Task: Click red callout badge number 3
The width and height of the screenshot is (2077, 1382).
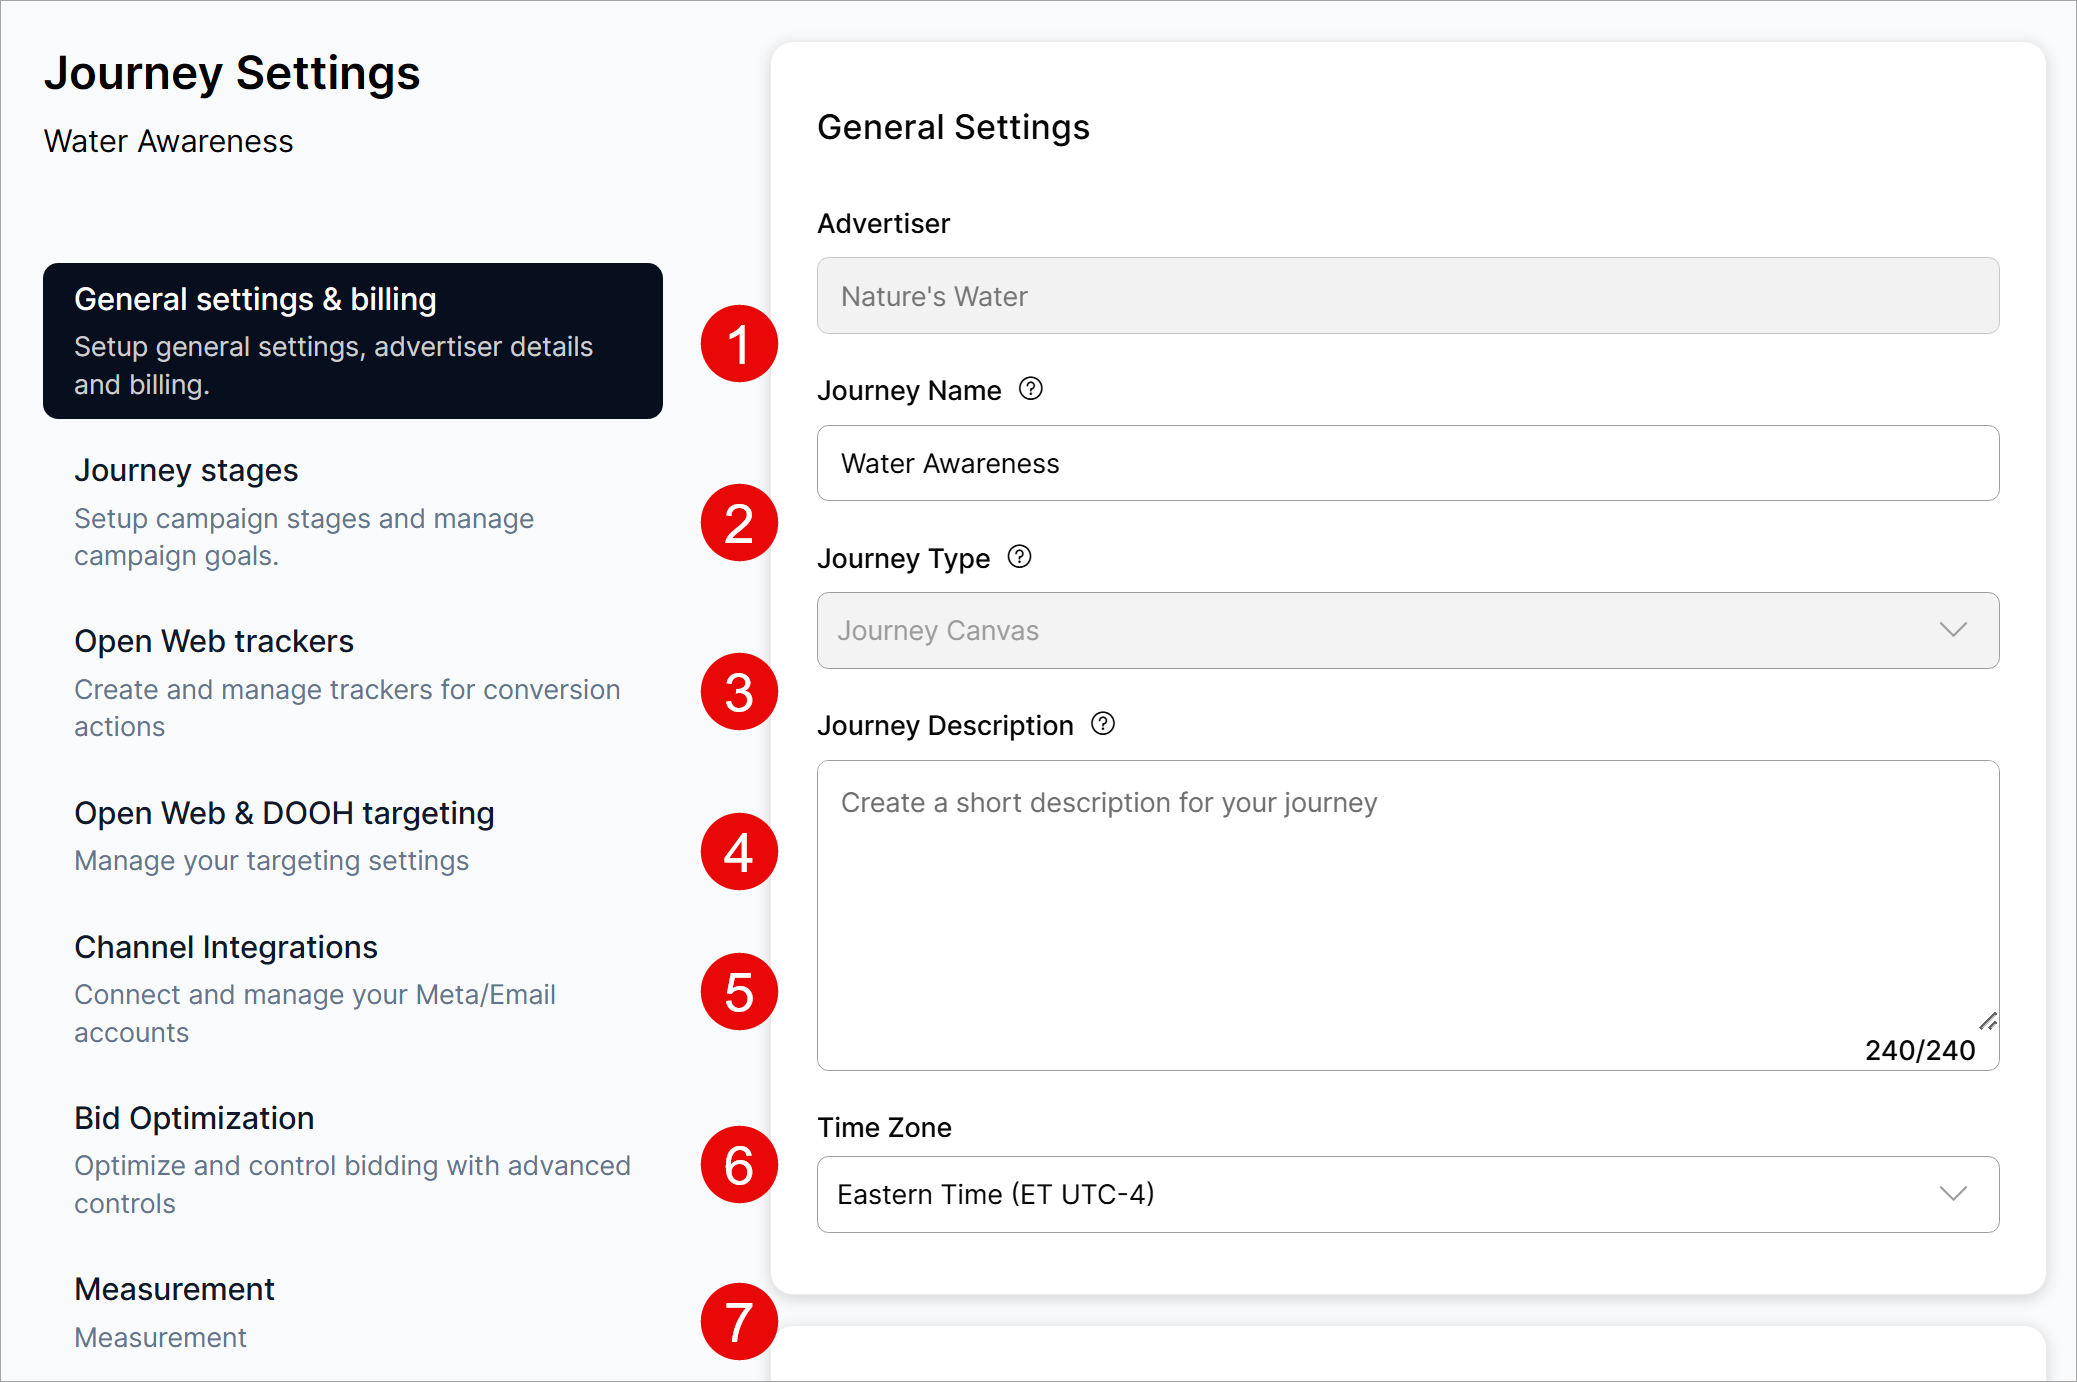Action: click(739, 692)
